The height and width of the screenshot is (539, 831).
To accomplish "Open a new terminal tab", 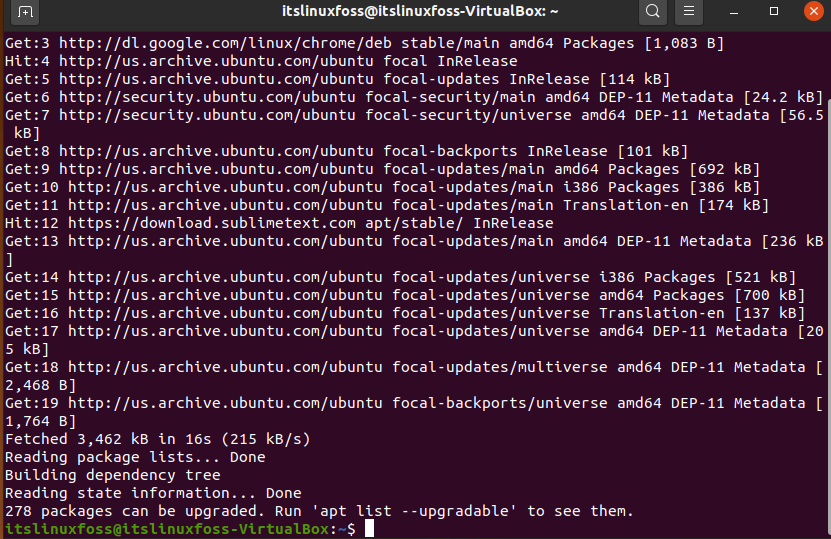I will (x=25, y=12).
